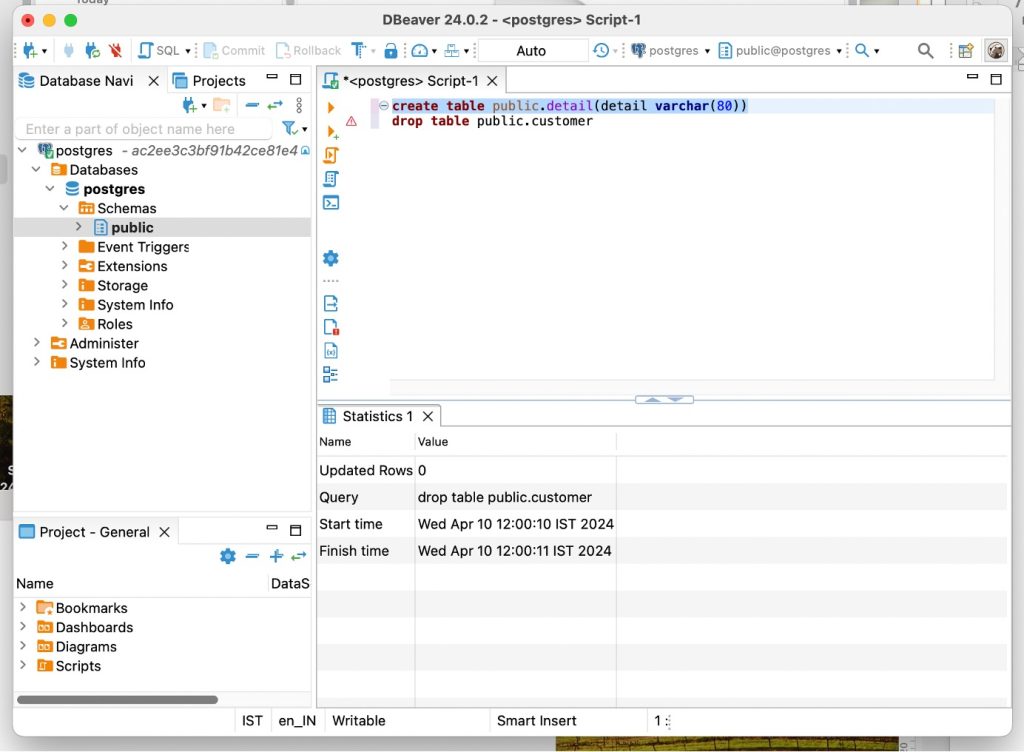Open the gauge icon dropdown arrow
Image resolution: width=1024 pixels, height=752 pixels.
point(434,51)
